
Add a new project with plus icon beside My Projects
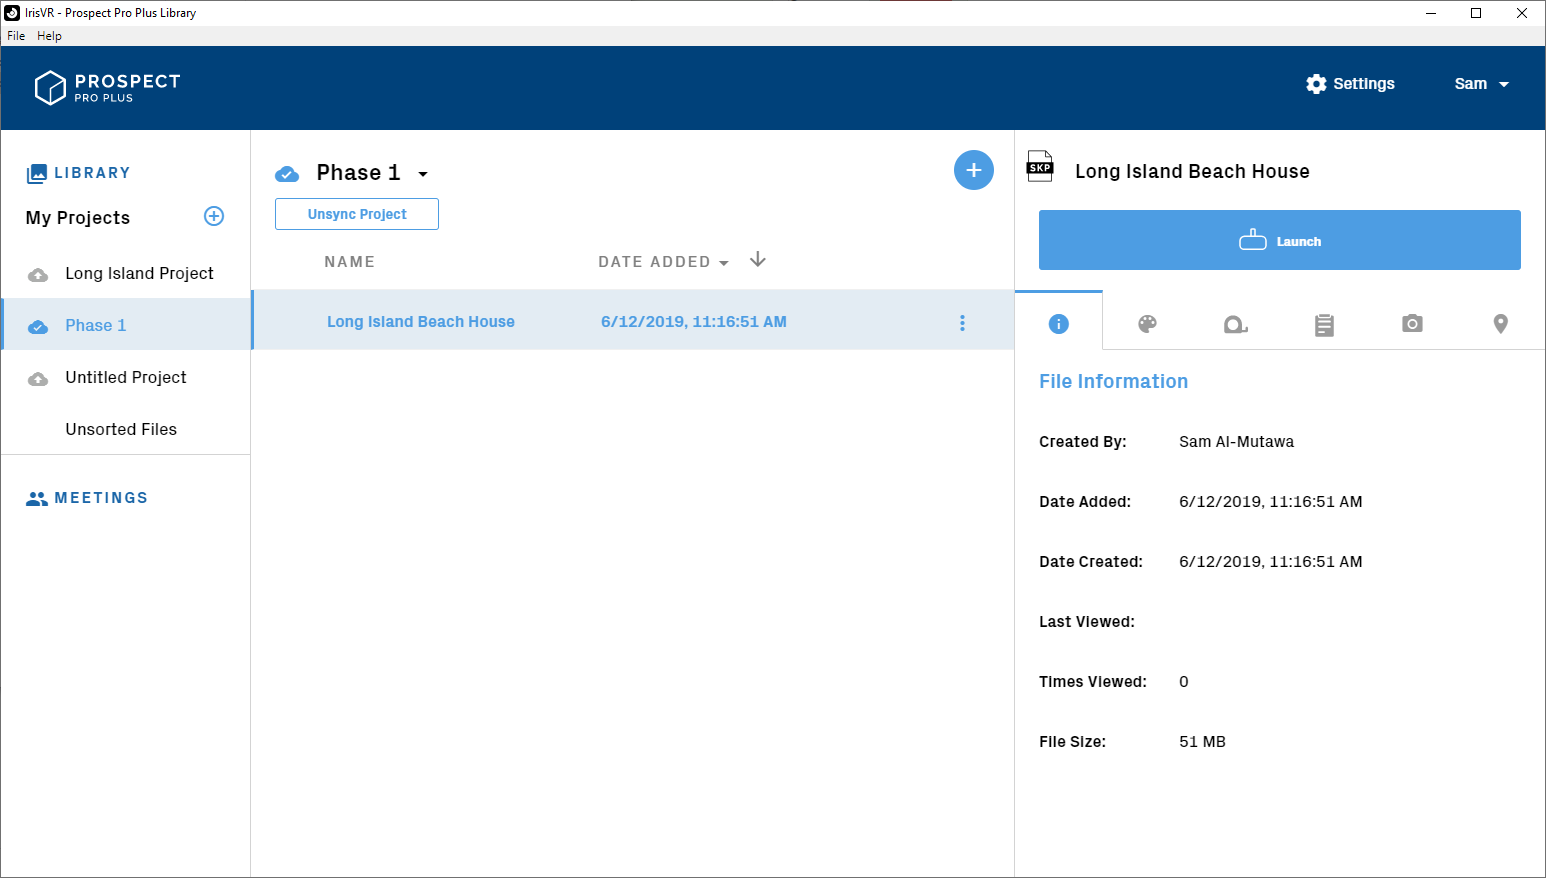coord(214,216)
